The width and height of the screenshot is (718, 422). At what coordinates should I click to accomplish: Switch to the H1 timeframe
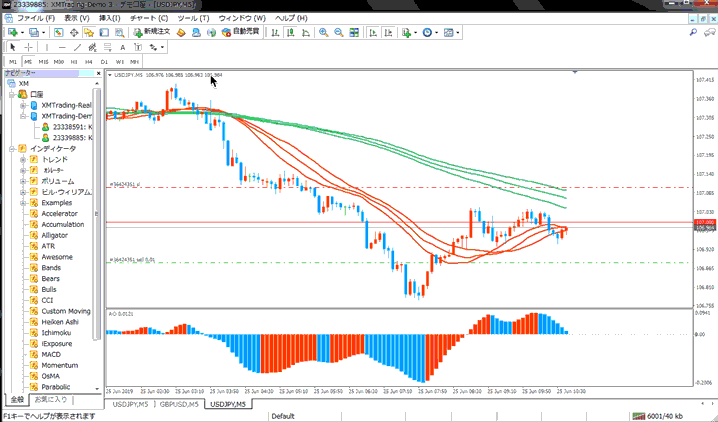74,62
